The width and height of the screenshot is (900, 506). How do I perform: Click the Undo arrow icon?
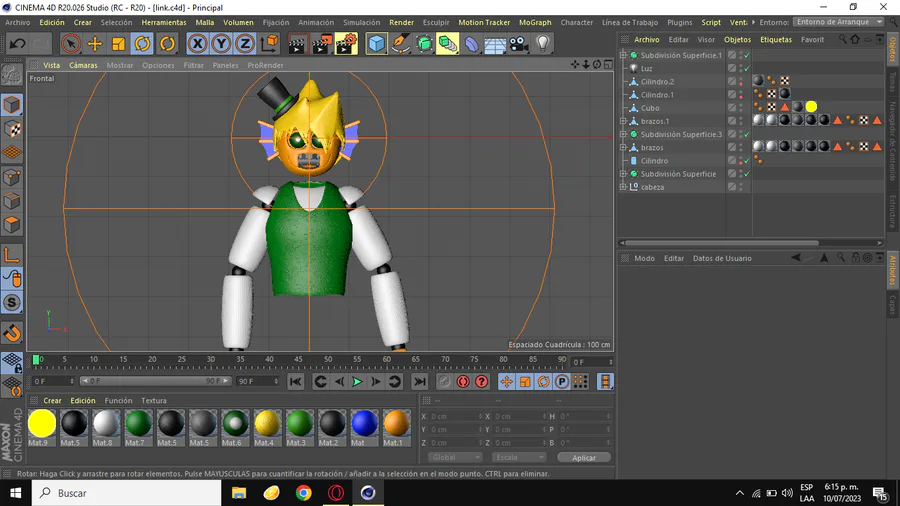pos(17,44)
